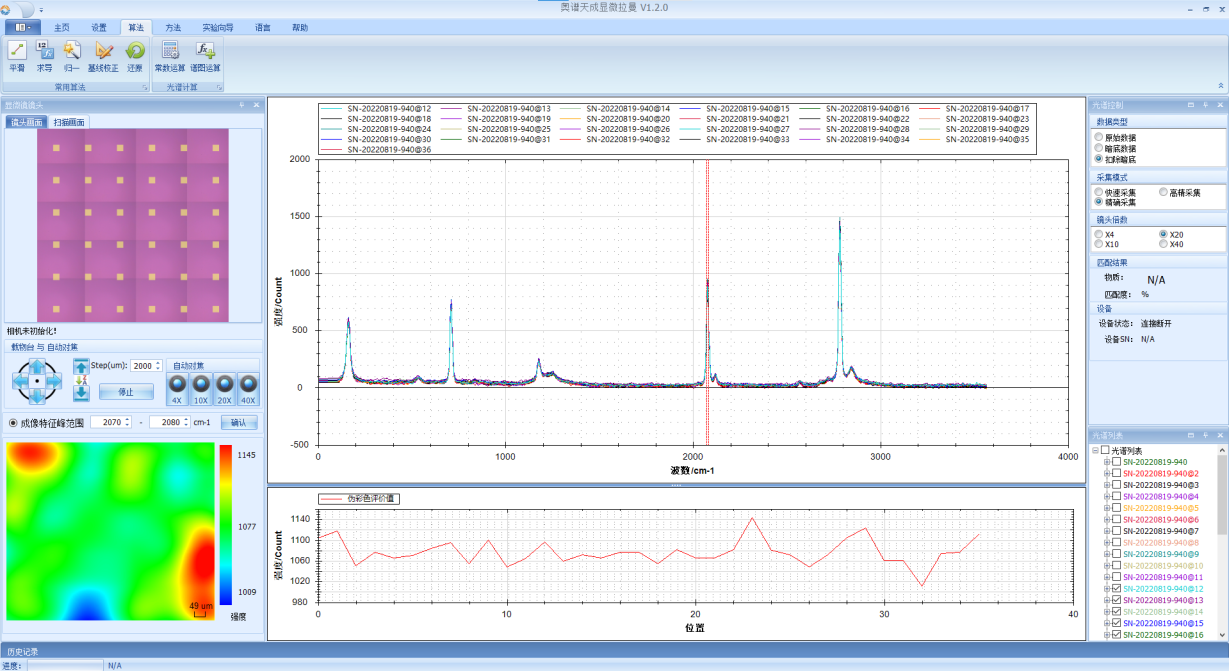Move the stage right with the arrow pad

pos(54,381)
